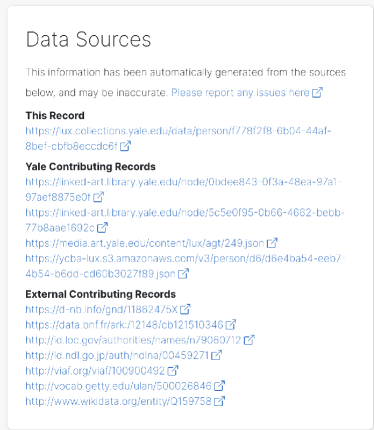Click external-link icon after 77b8aae1692c link
This screenshot has width=374, height=430.
point(102,227)
